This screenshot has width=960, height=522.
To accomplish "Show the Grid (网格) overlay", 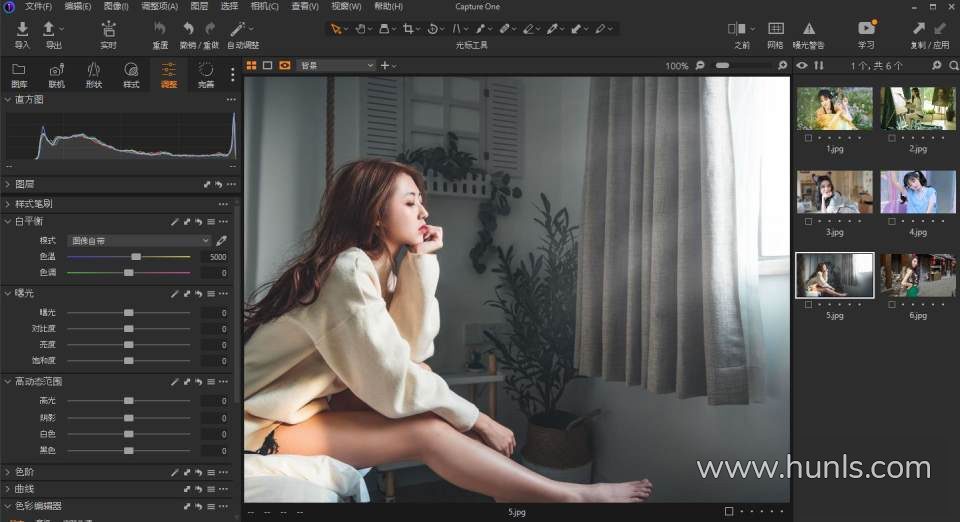I will (776, 29).
